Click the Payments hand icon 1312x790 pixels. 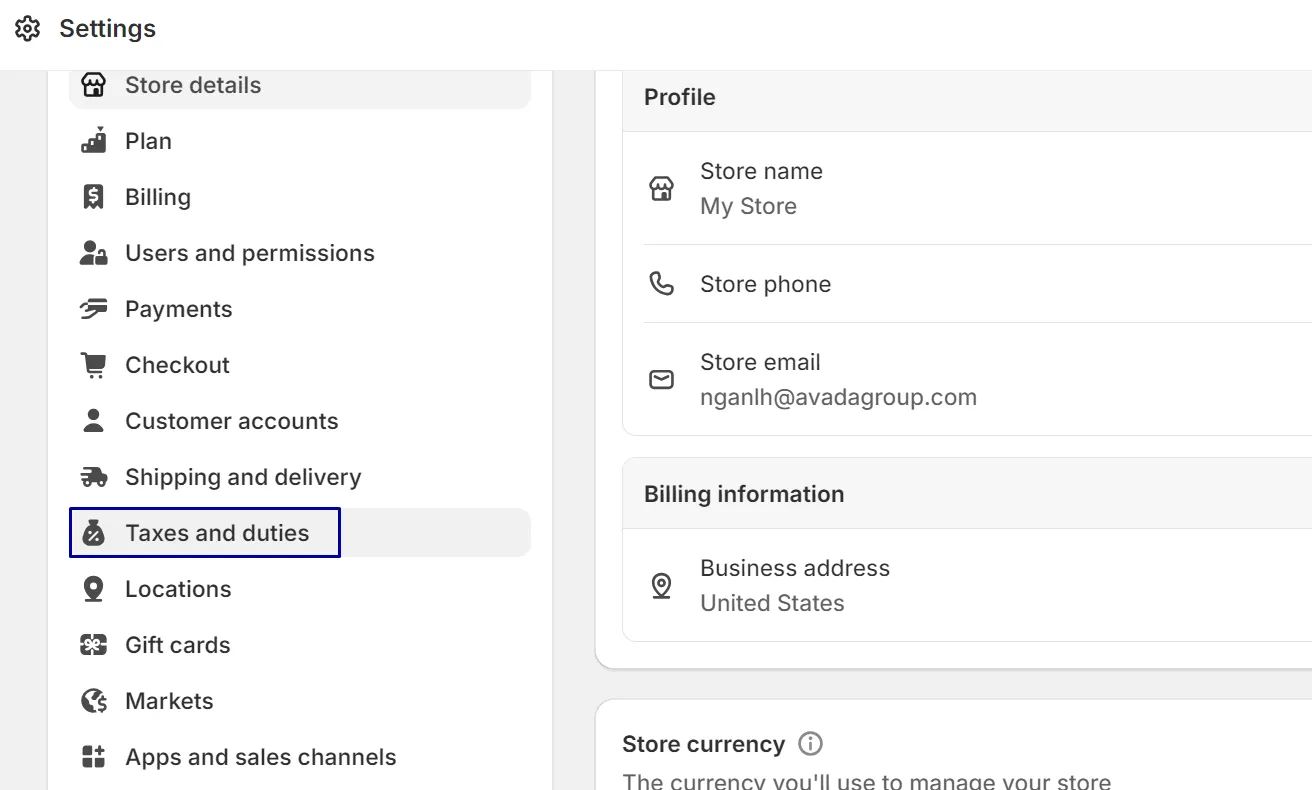pyautogui.click(x=93, y=309)
